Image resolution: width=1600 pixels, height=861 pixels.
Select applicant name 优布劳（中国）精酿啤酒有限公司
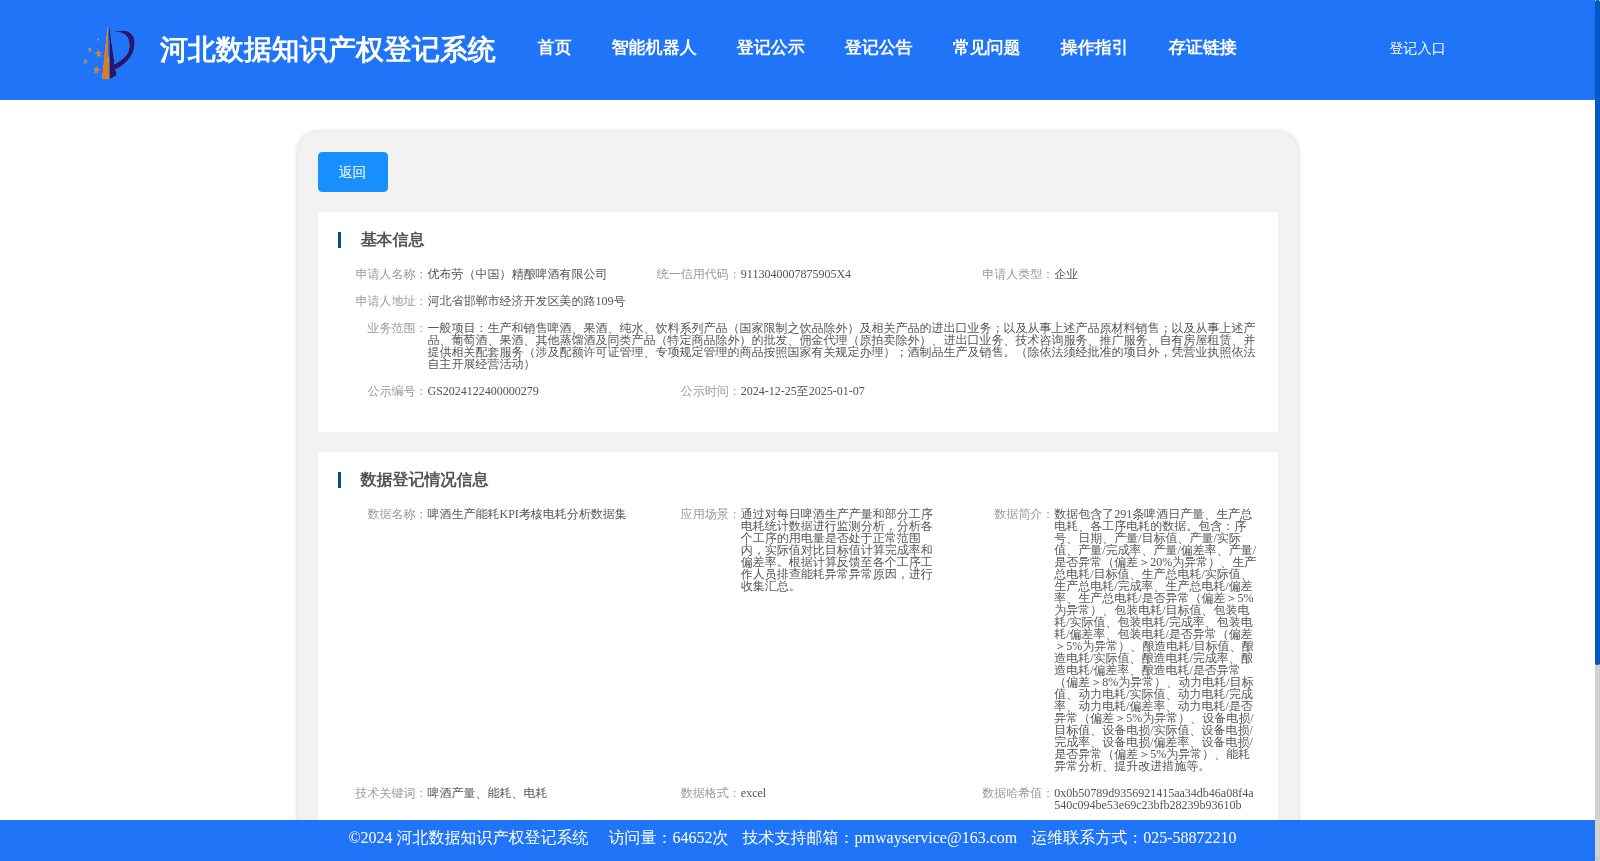(517, 274)
